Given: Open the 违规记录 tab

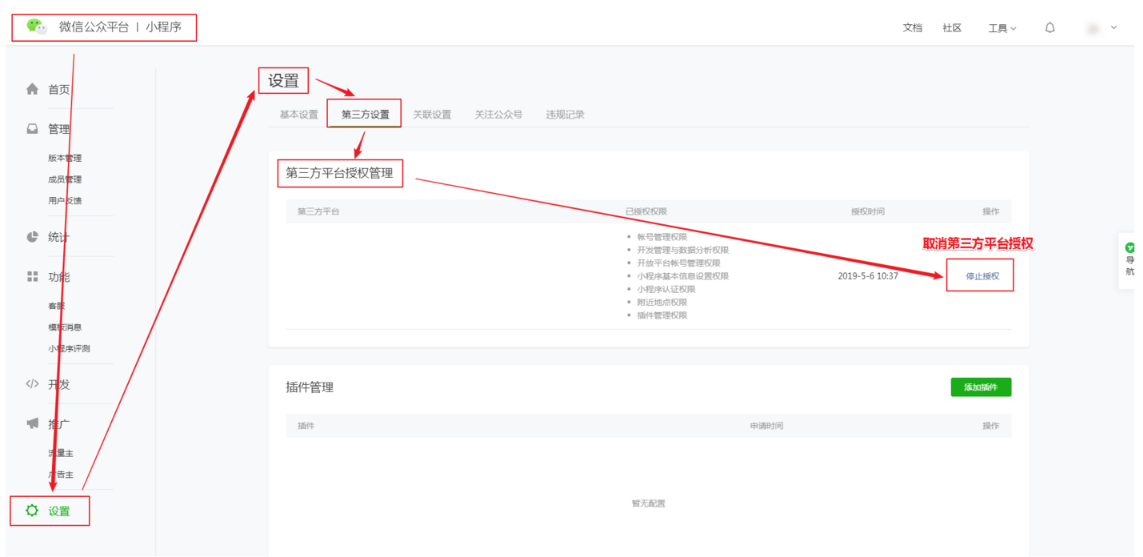Looking at the screenshot, I should click(565, 115).
